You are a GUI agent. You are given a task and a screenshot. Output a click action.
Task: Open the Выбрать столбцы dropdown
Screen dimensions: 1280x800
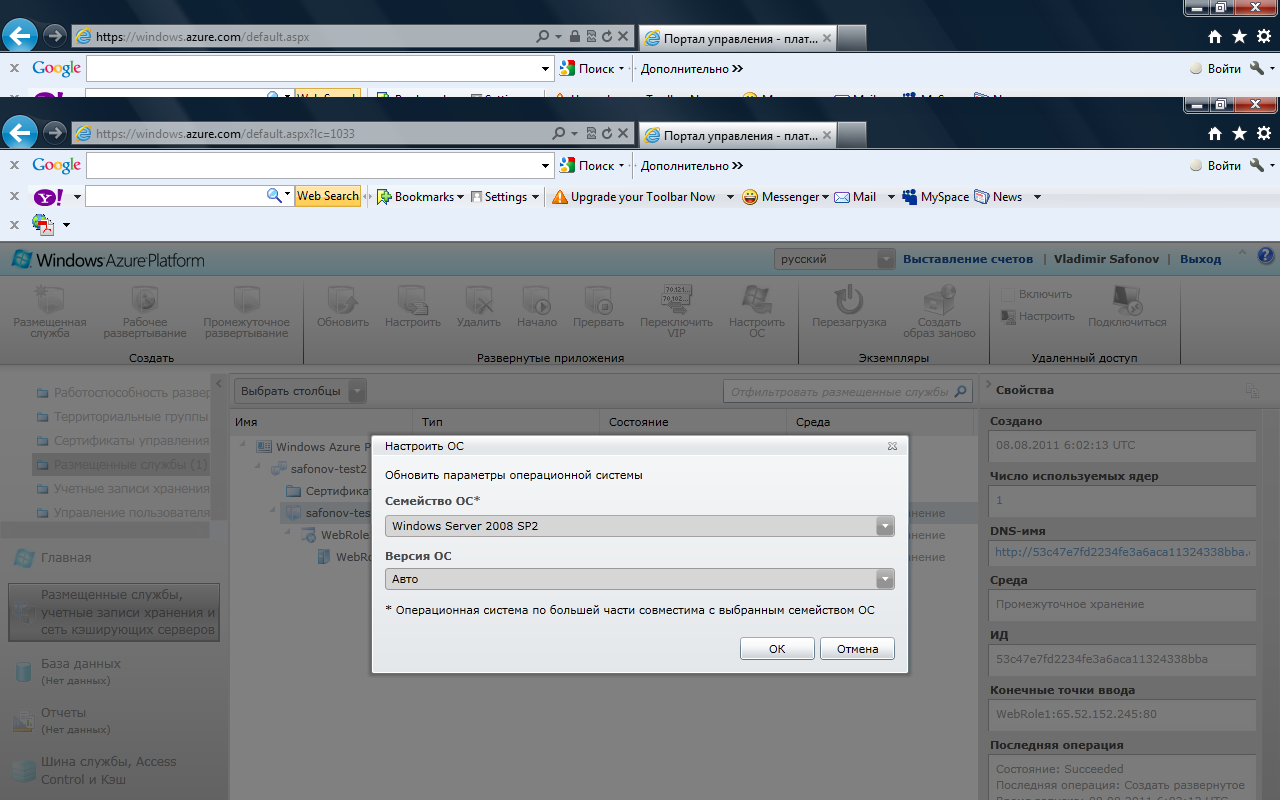click(300, 391)
